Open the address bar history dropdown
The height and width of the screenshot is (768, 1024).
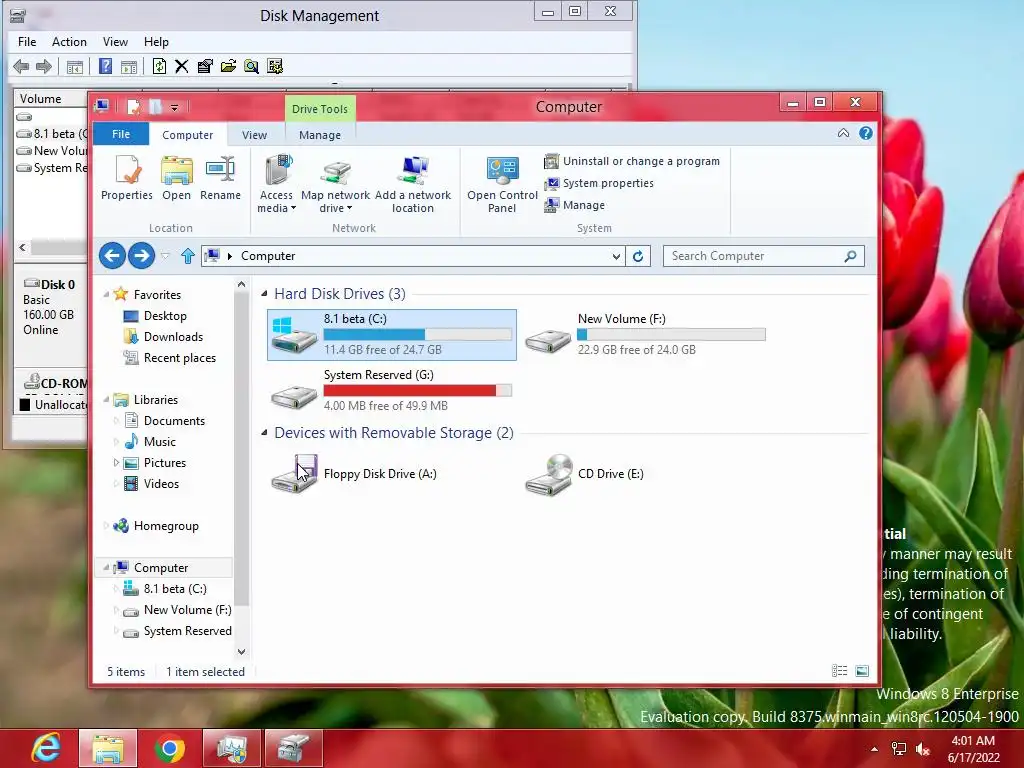pyautogui.click(x=616, y=256)
